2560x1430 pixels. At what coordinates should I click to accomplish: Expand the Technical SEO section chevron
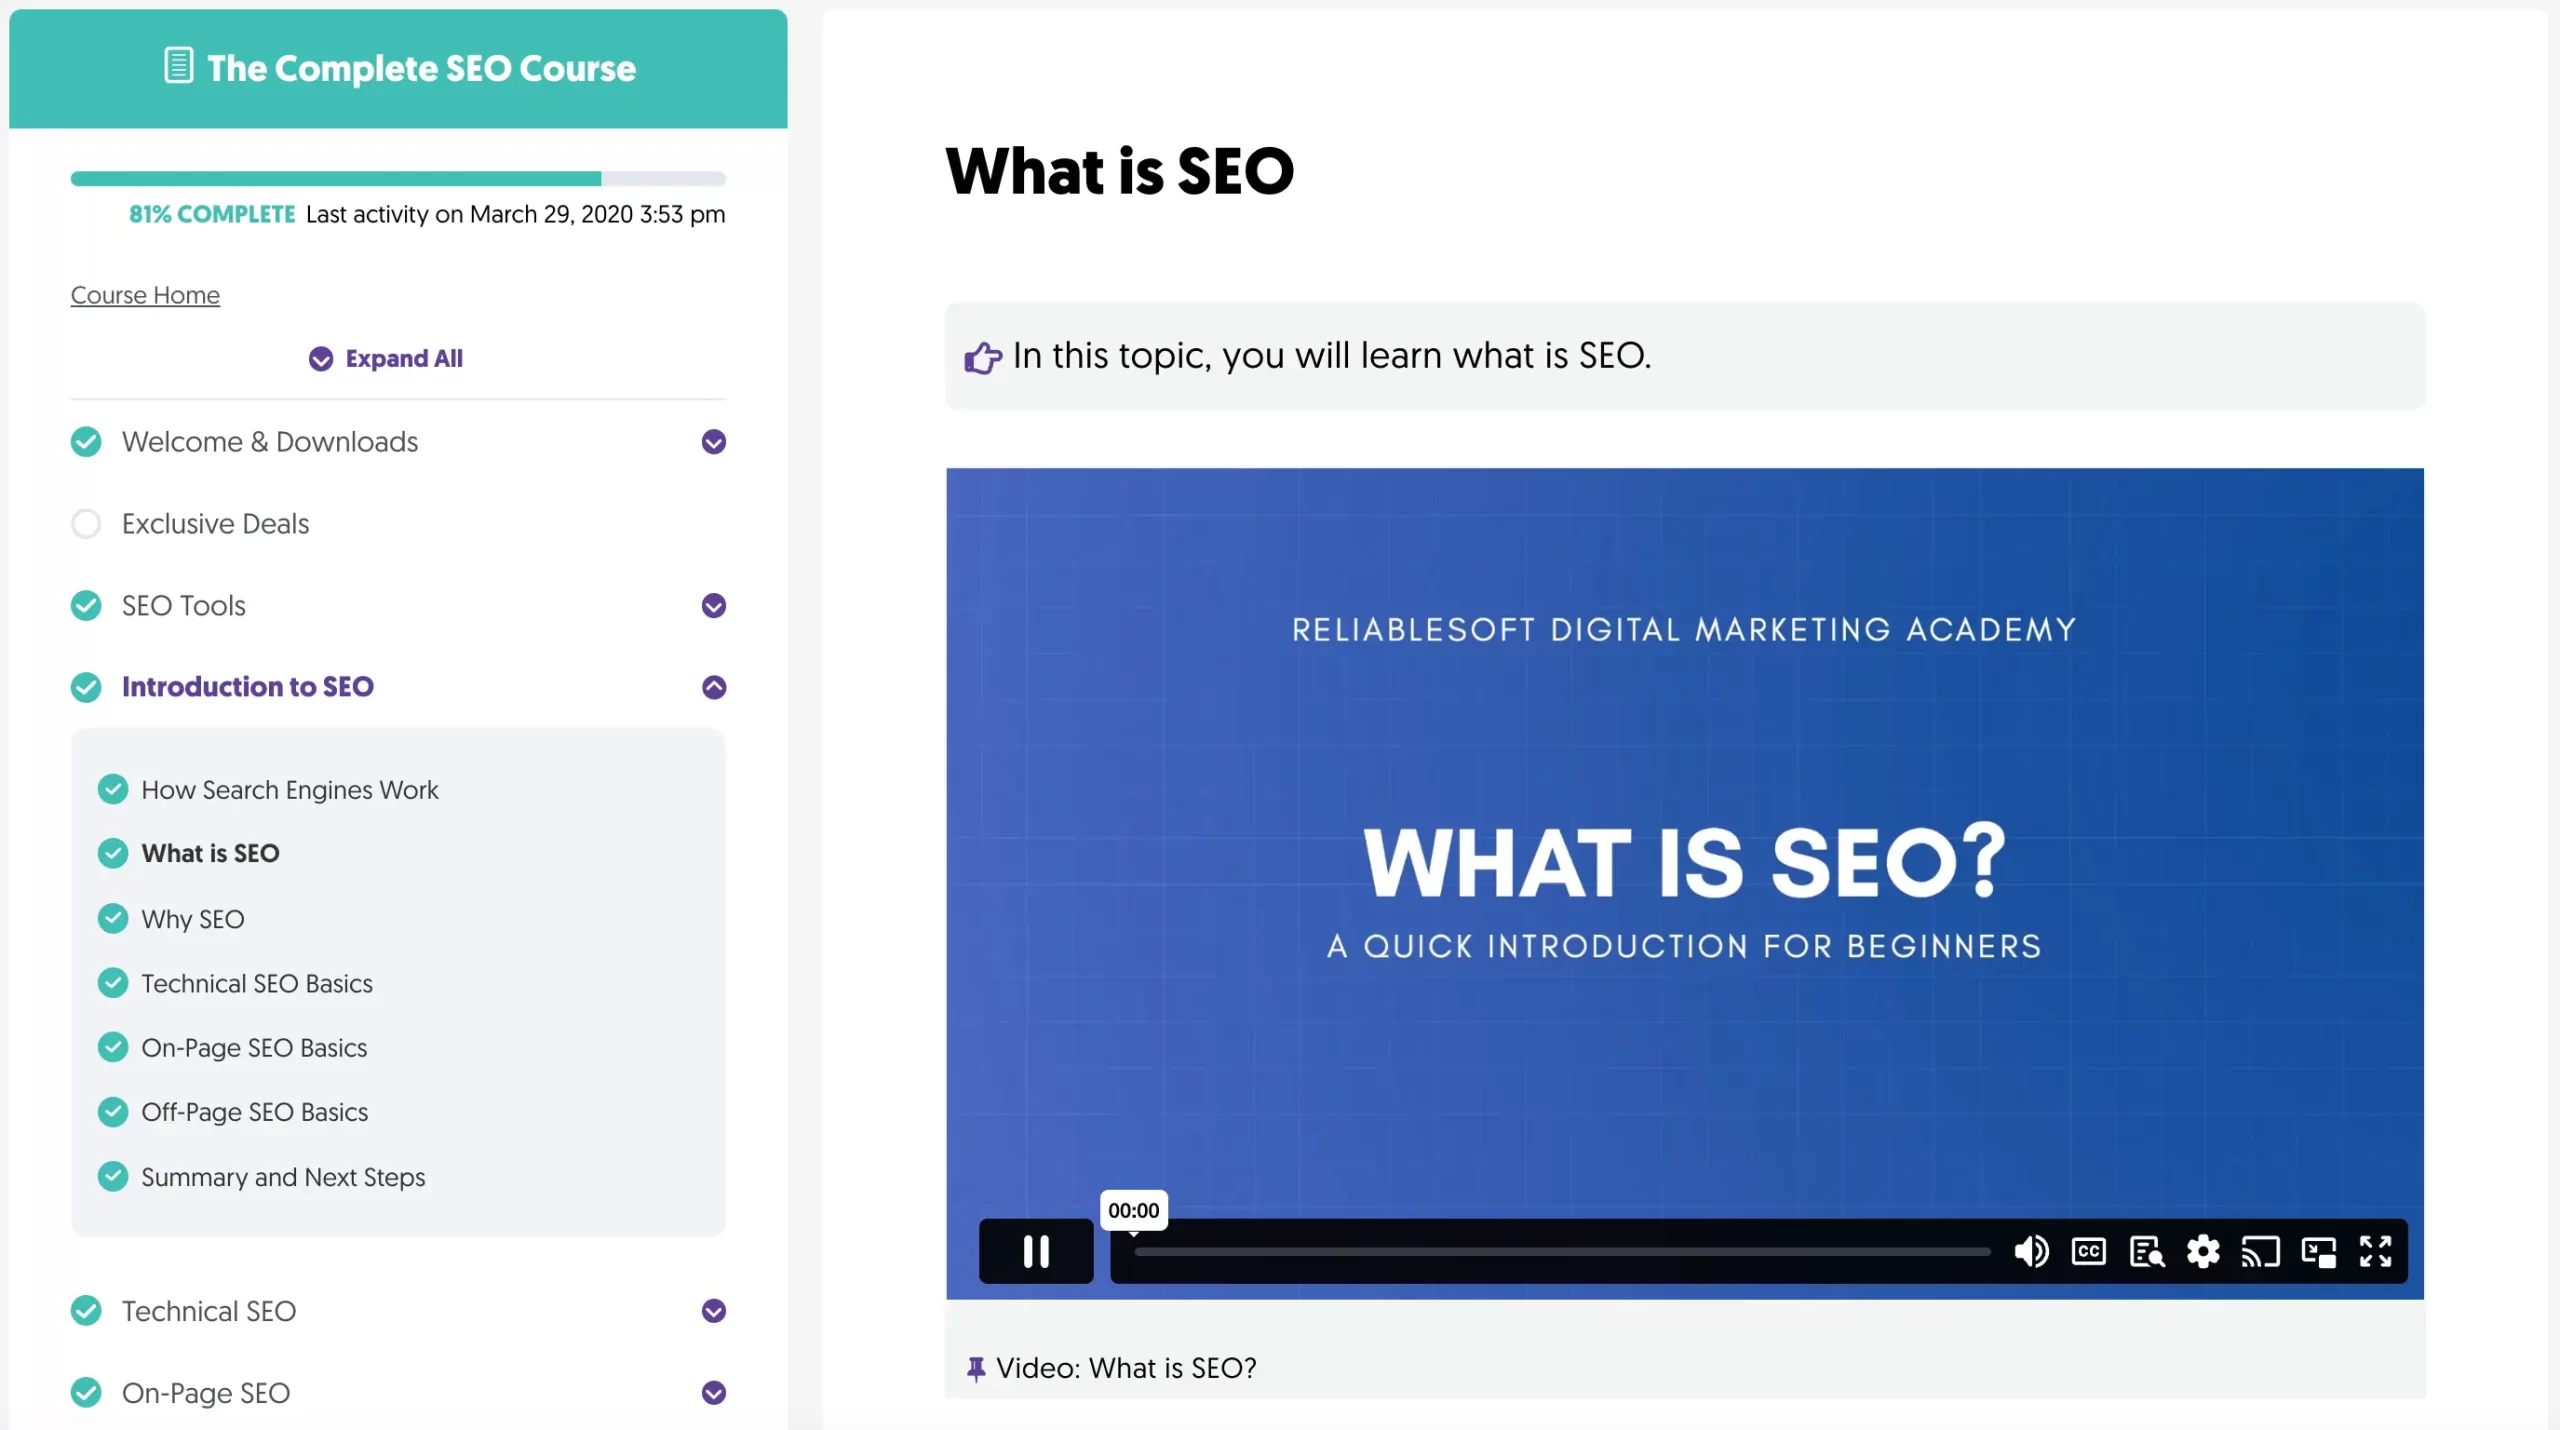[713, 1311]
